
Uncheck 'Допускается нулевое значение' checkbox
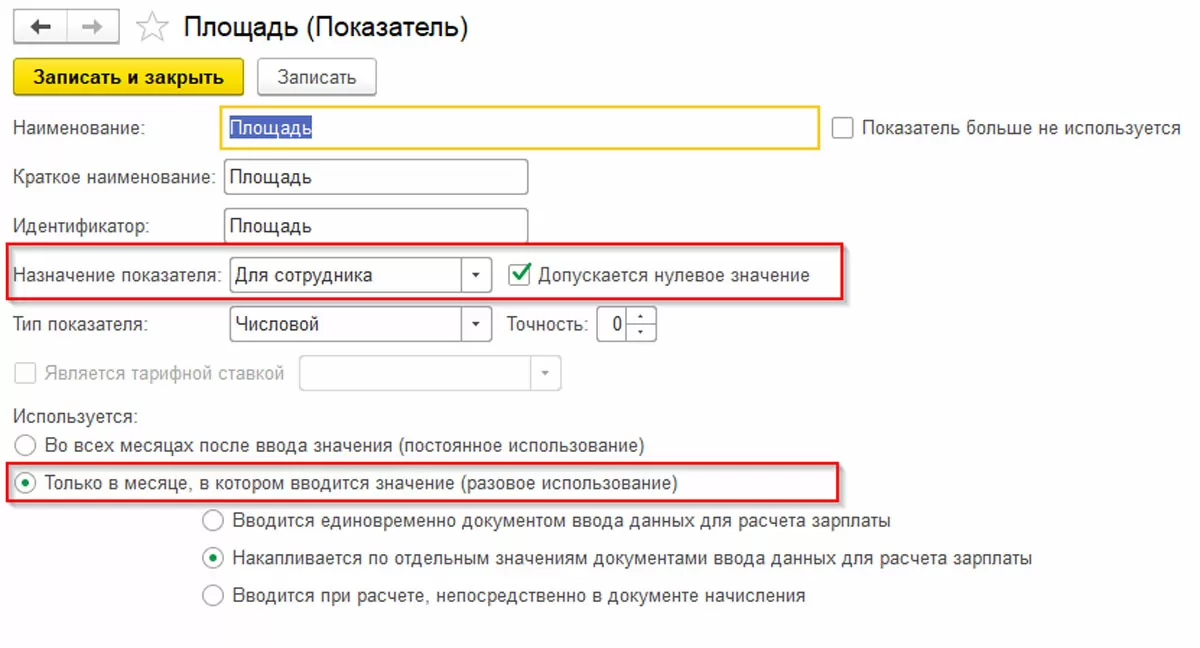tap(519, 275)
